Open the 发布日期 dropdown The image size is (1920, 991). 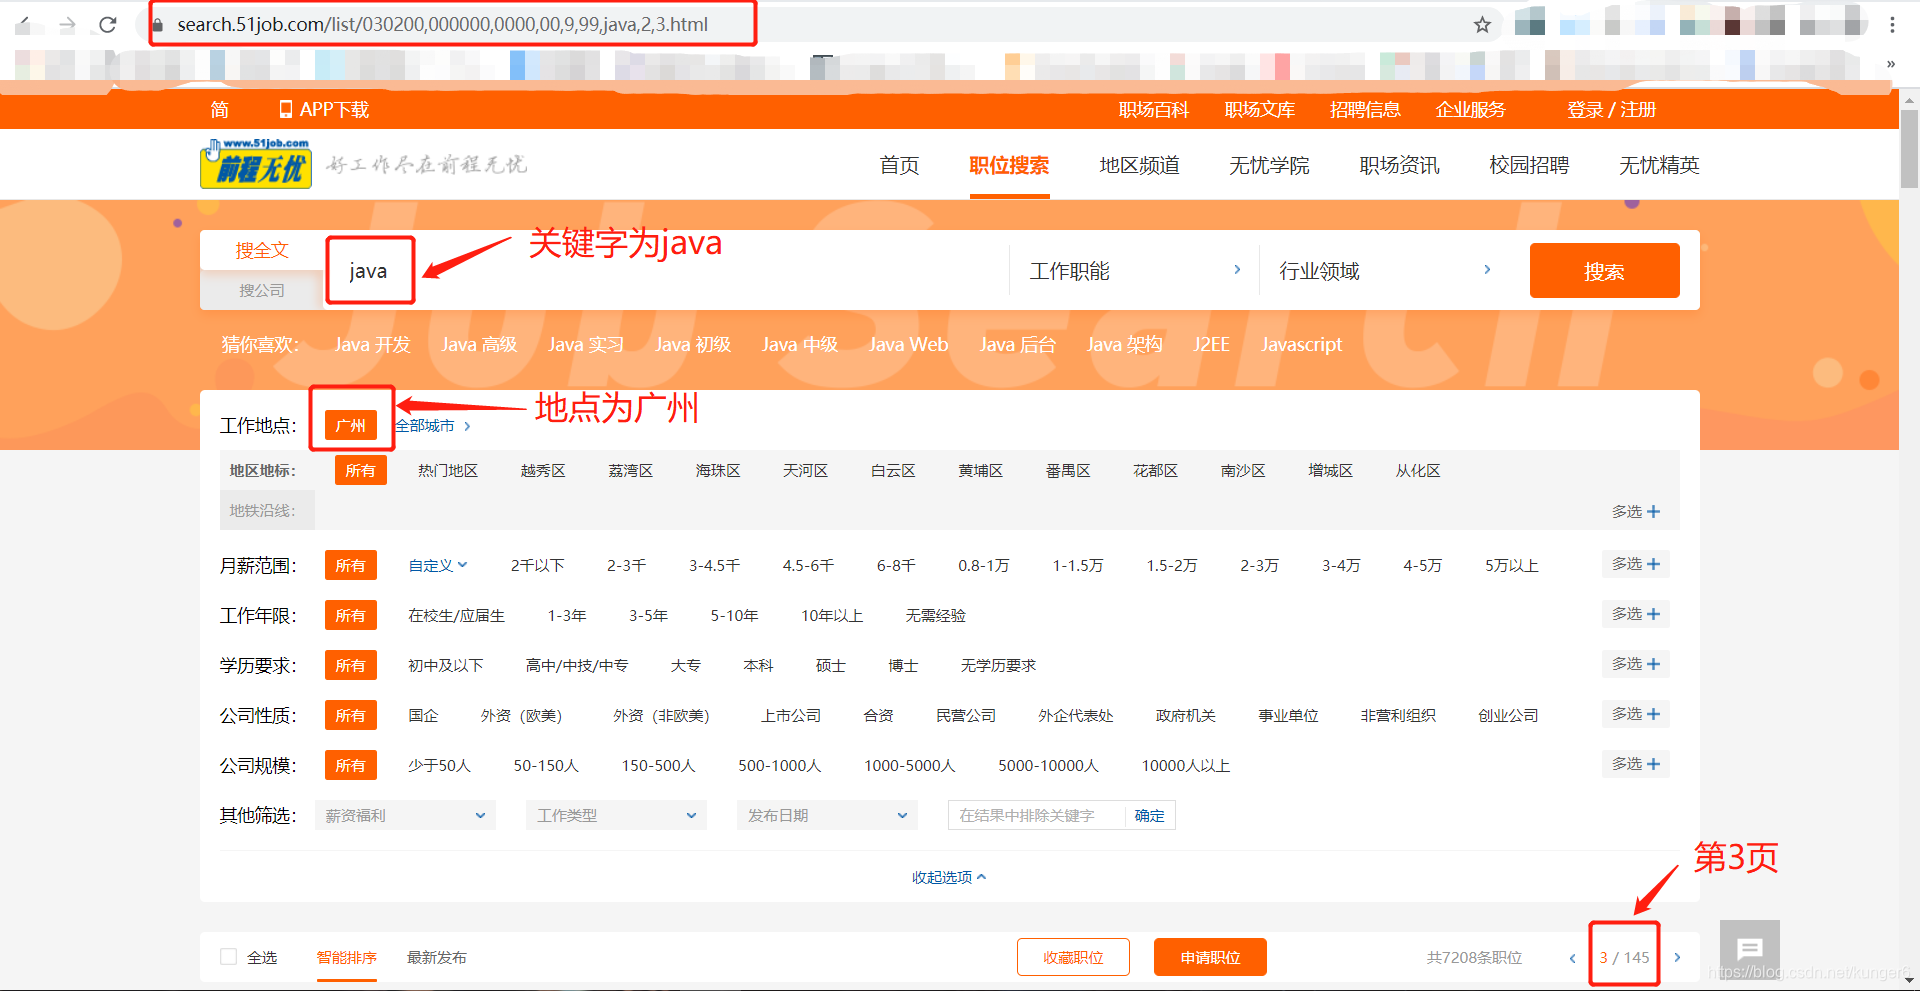coord(827,815)
